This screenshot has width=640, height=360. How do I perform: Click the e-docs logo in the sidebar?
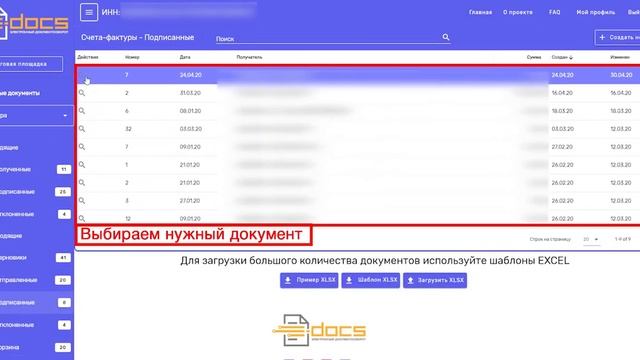[33, 22]
